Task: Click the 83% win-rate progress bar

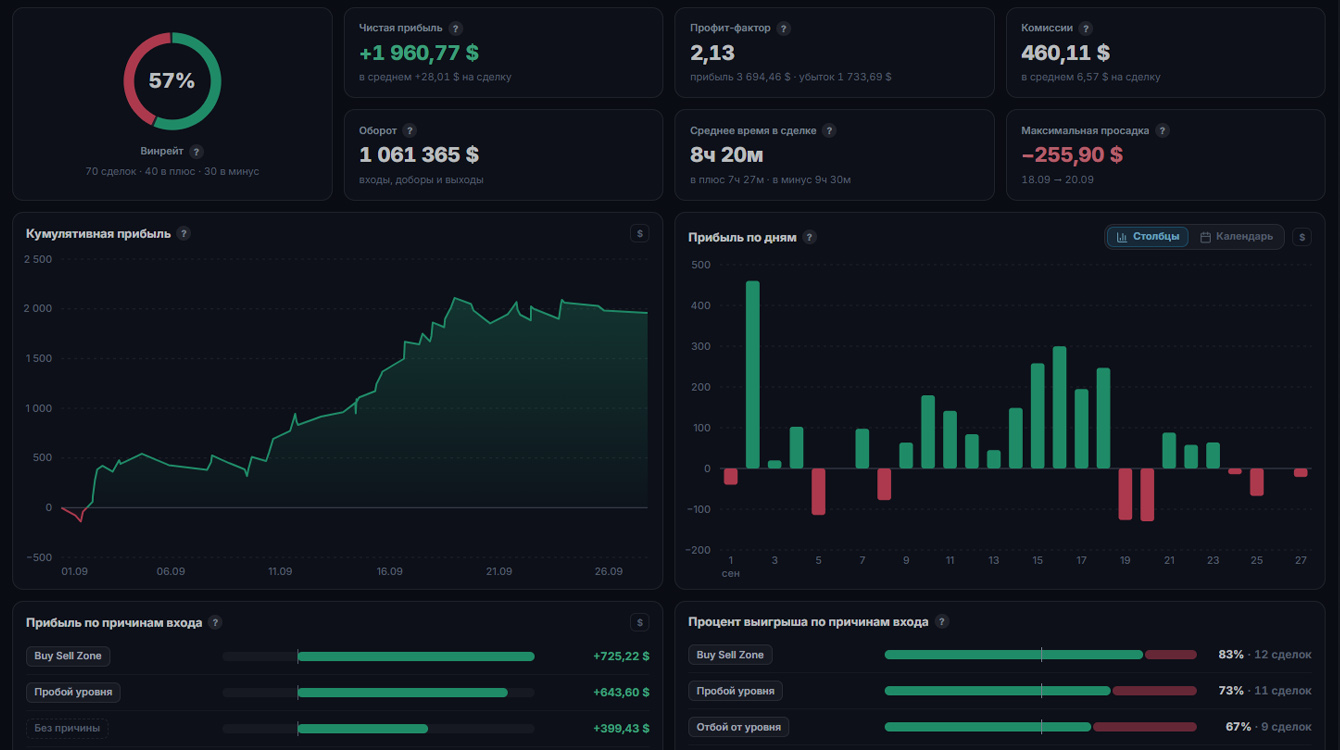Action: [1040, 655]
